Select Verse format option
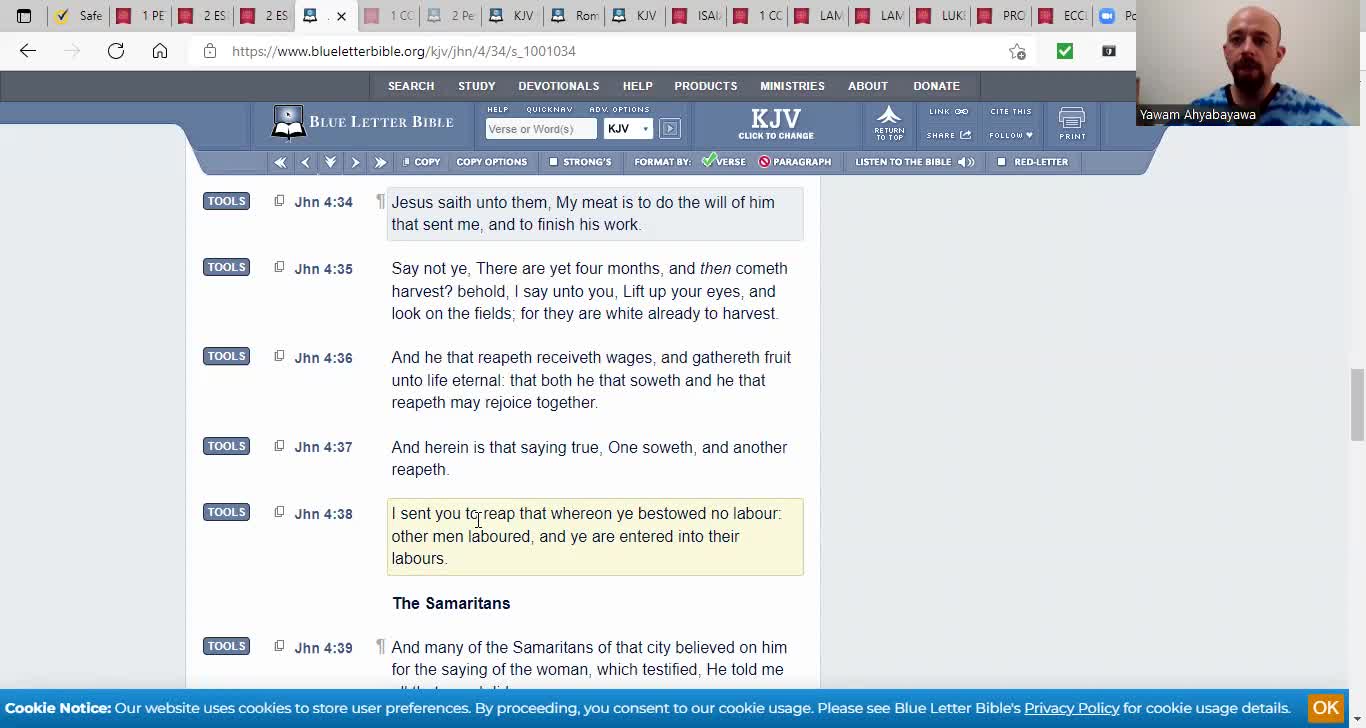1366x728 pixels. click(x=724, y=162)
